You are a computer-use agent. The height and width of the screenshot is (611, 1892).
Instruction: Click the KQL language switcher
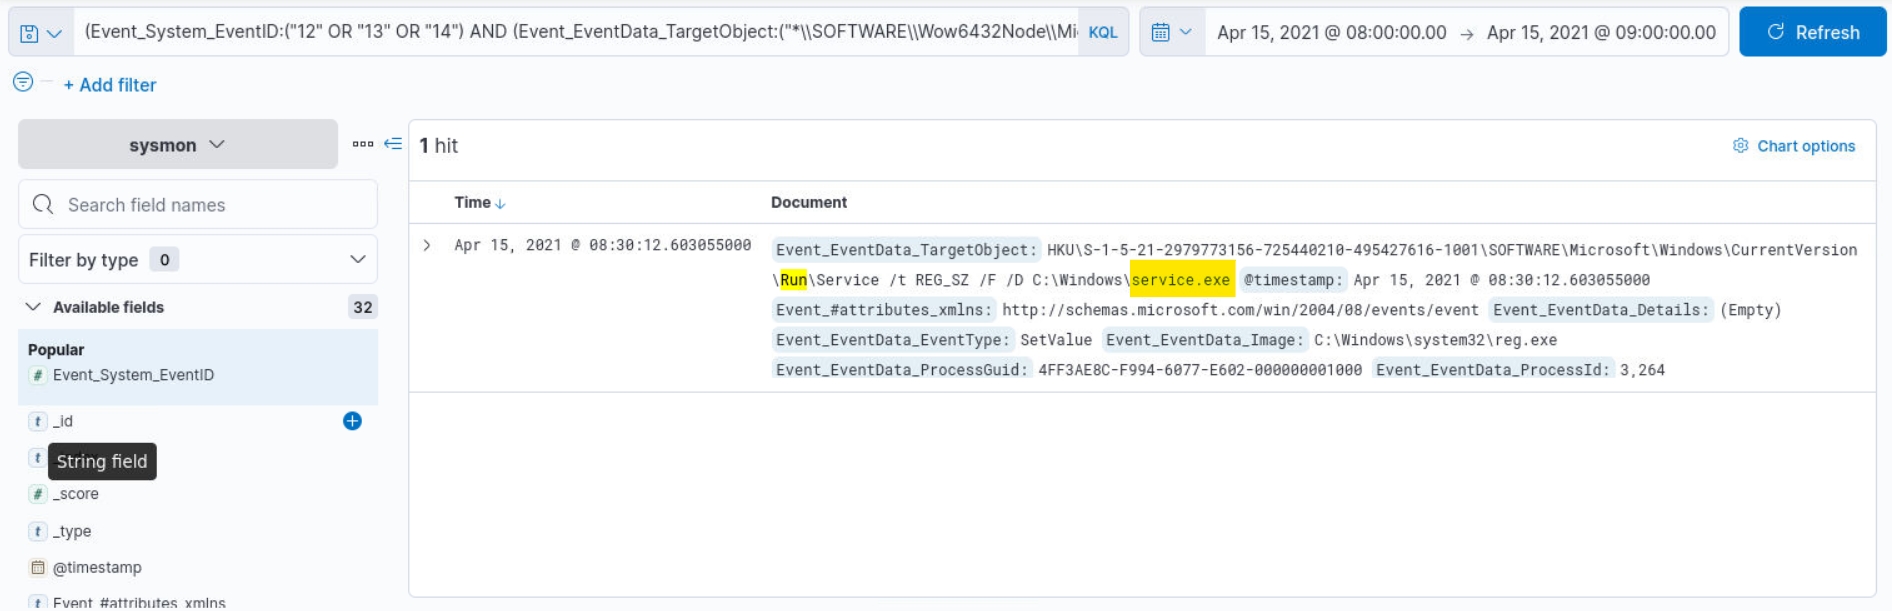point(1102,32)
